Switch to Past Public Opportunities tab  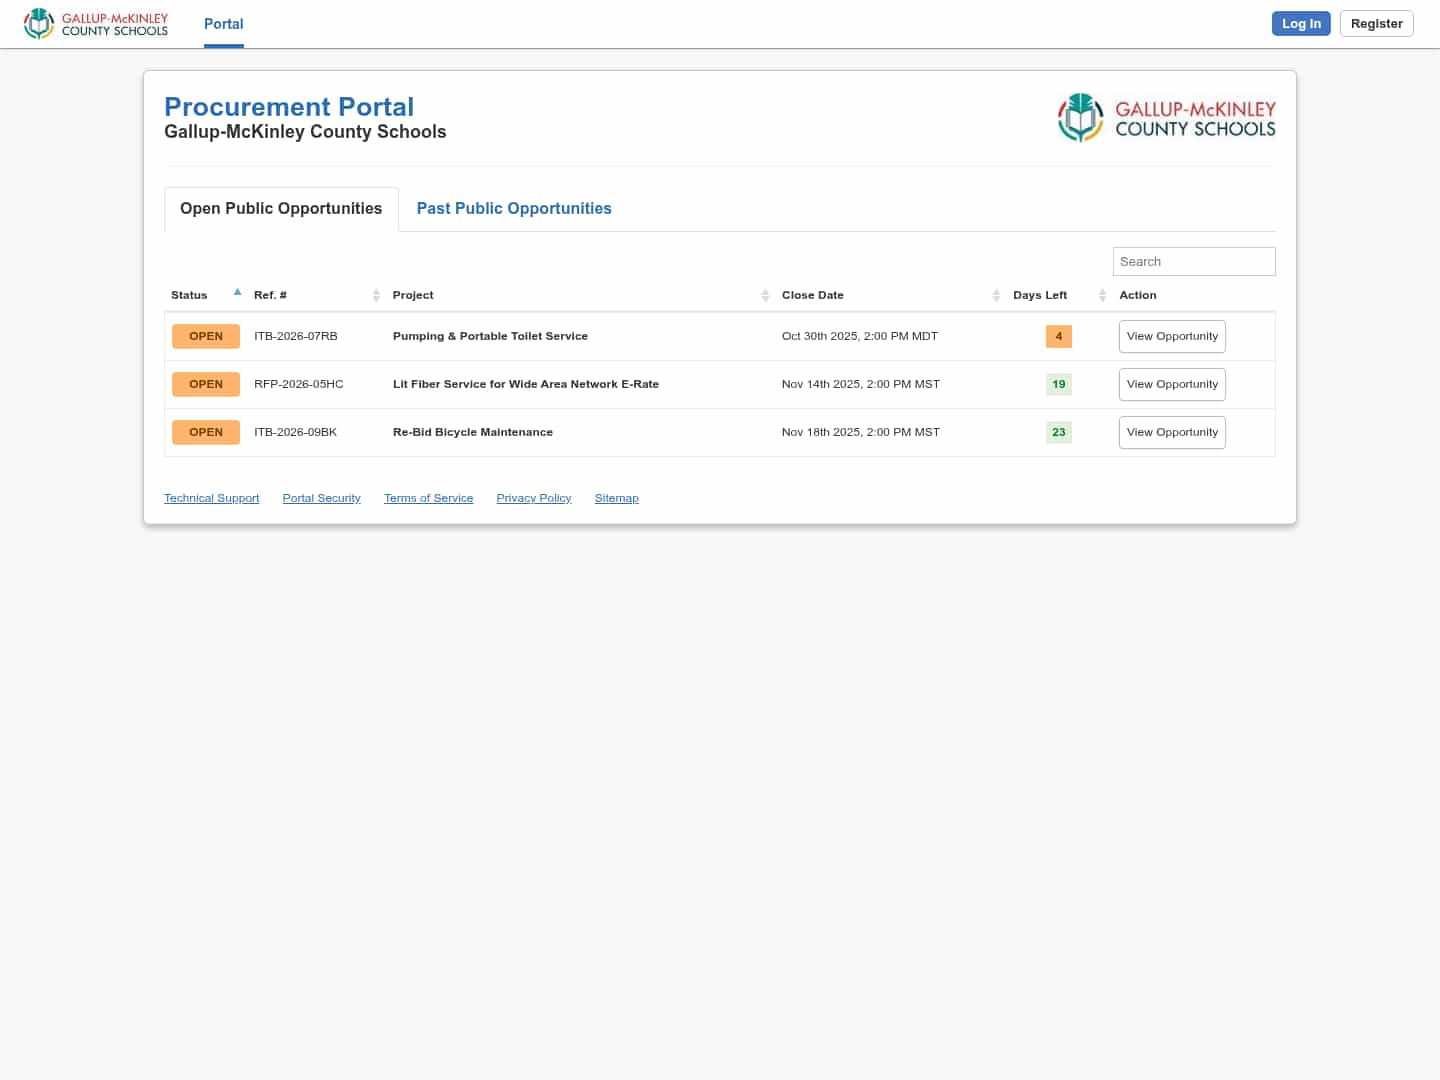pos(514,208)
